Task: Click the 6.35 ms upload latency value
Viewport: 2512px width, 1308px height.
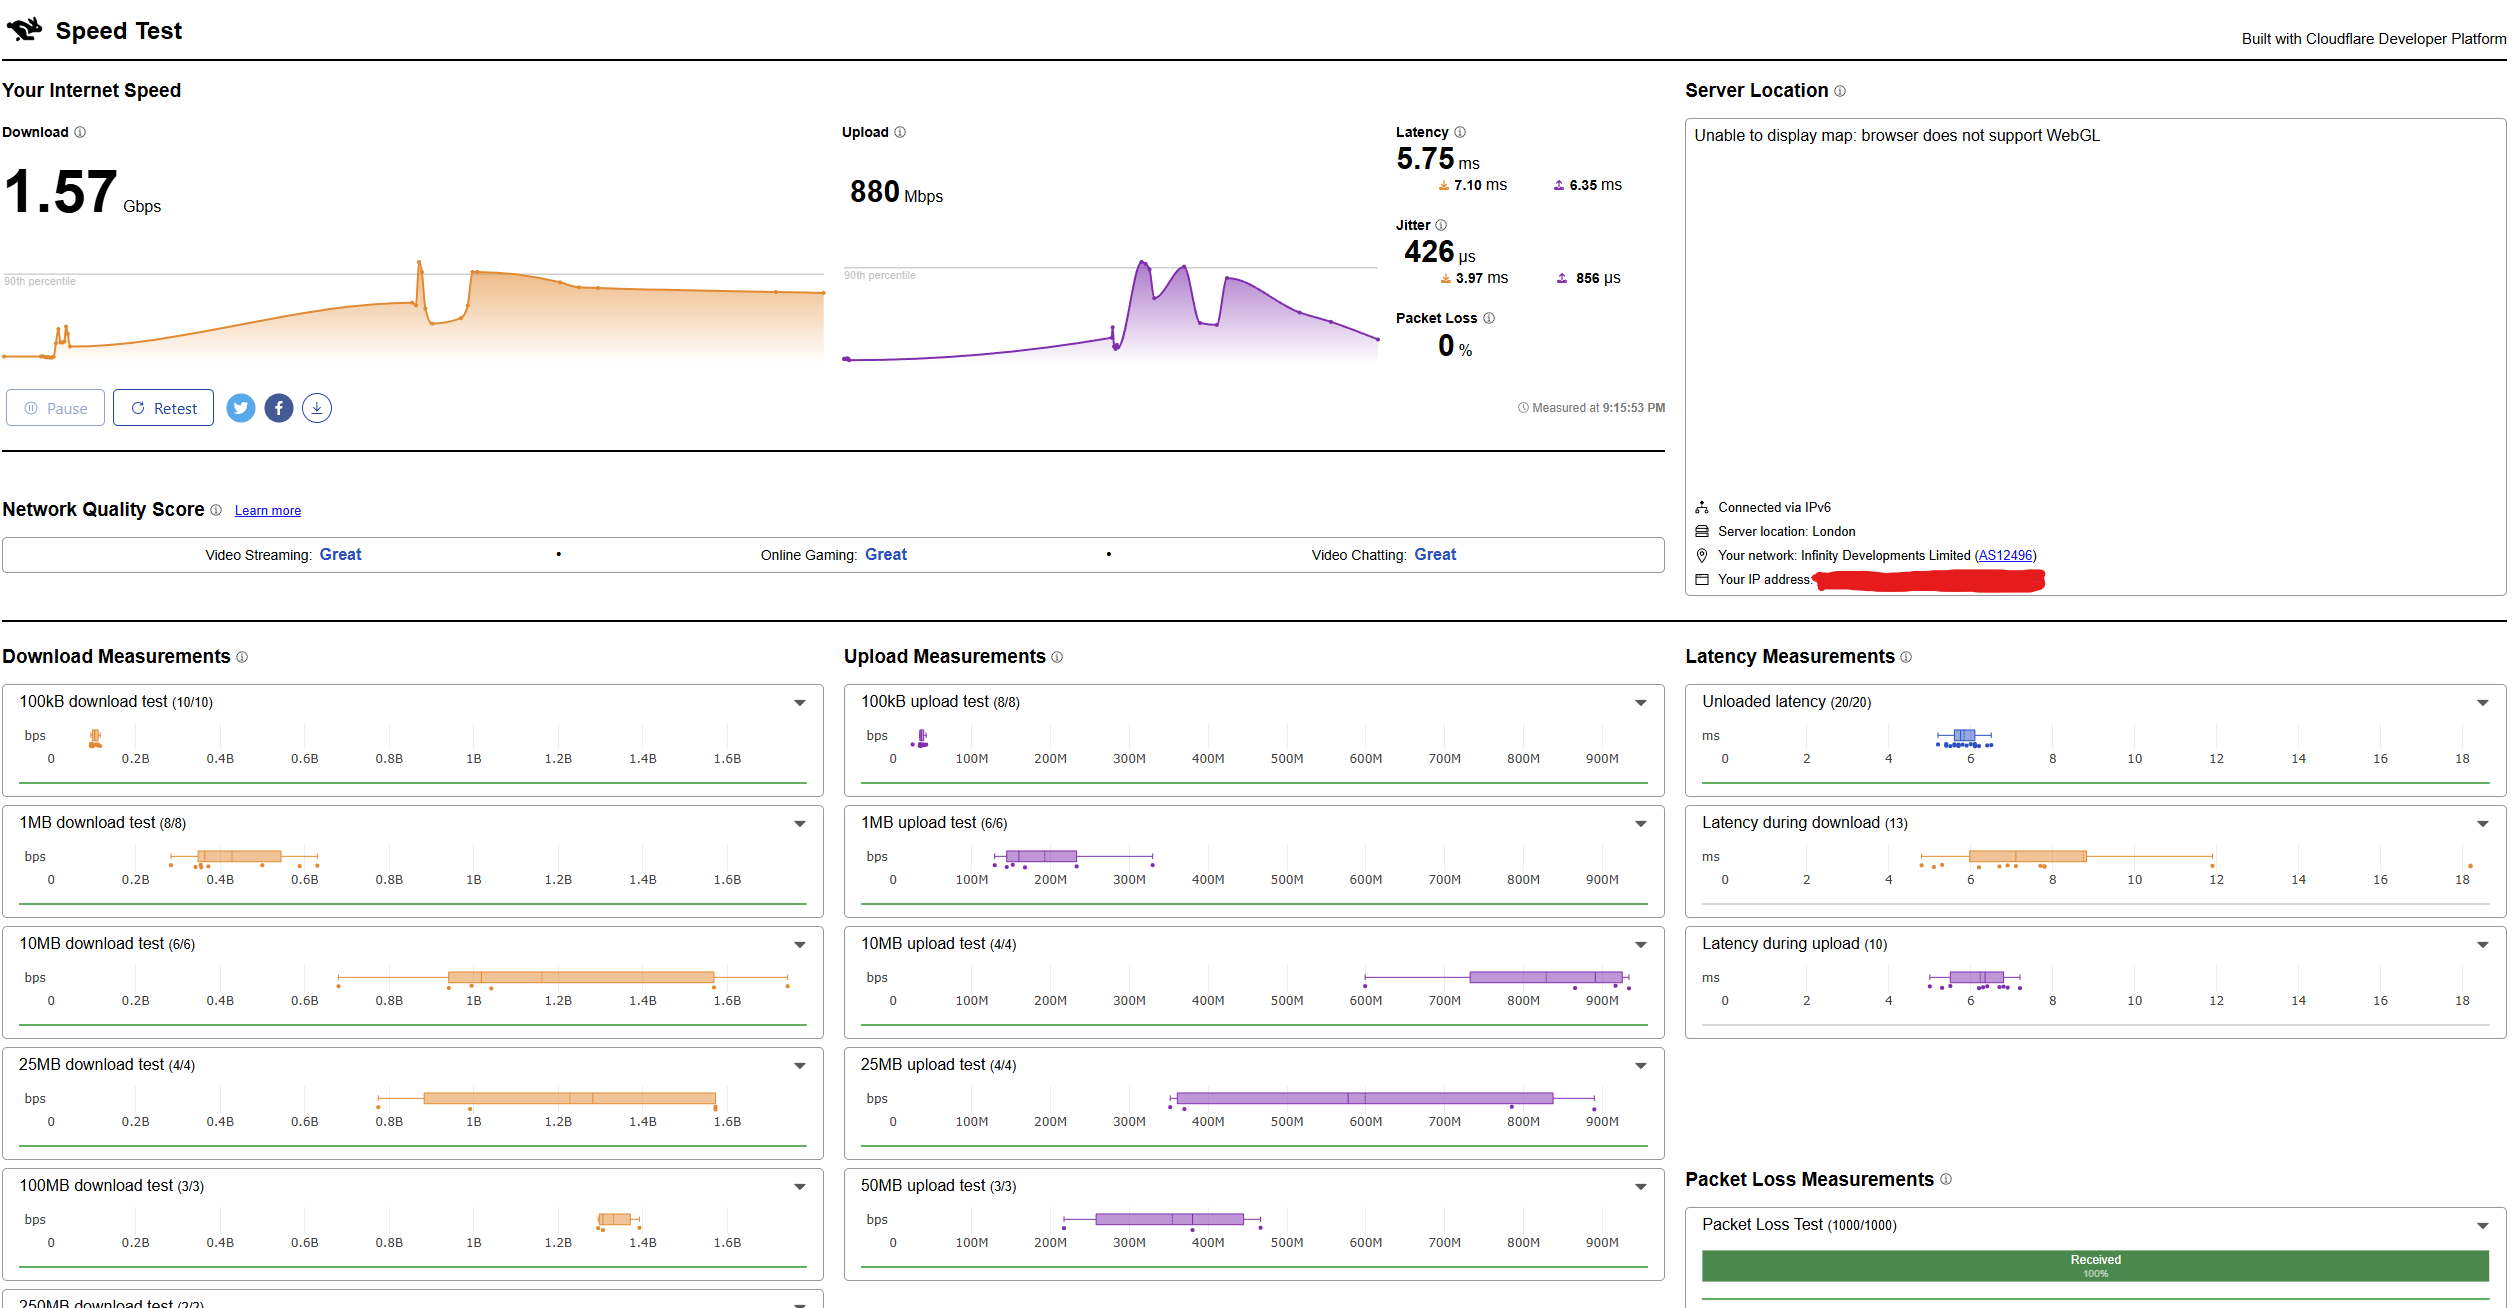Action: point(1595,185)
